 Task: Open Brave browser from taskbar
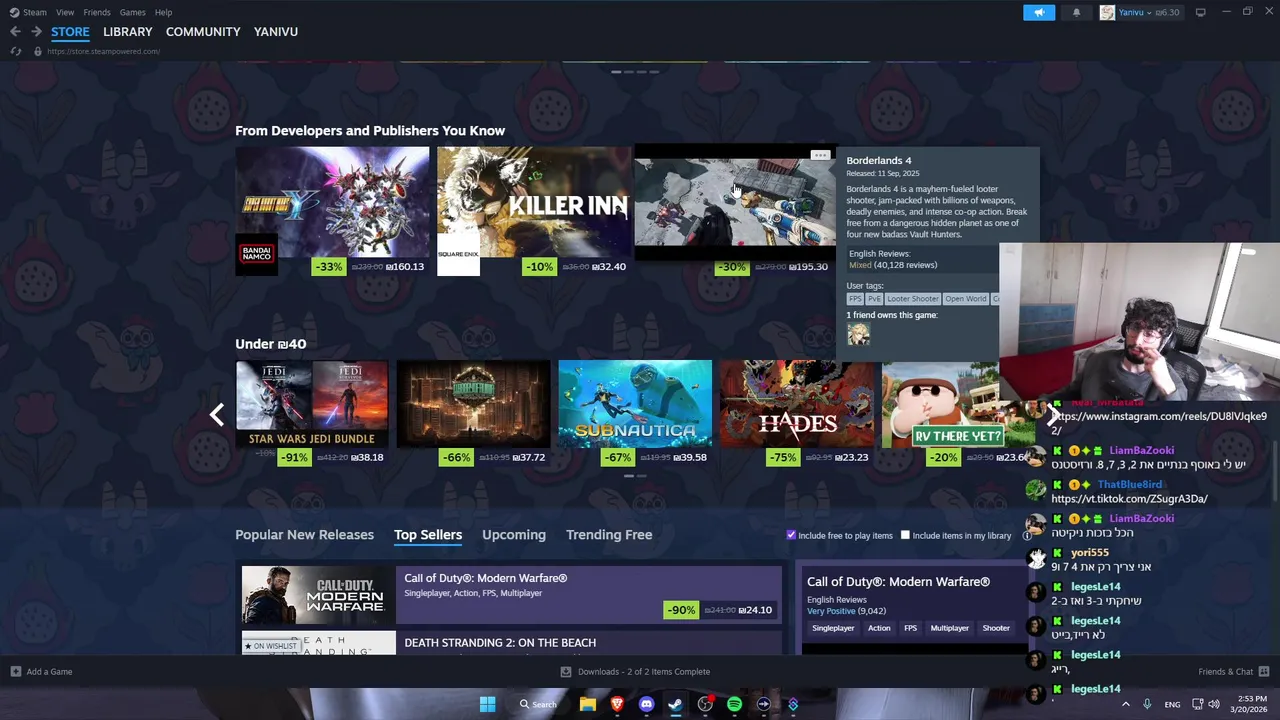[x=617, y=704]
